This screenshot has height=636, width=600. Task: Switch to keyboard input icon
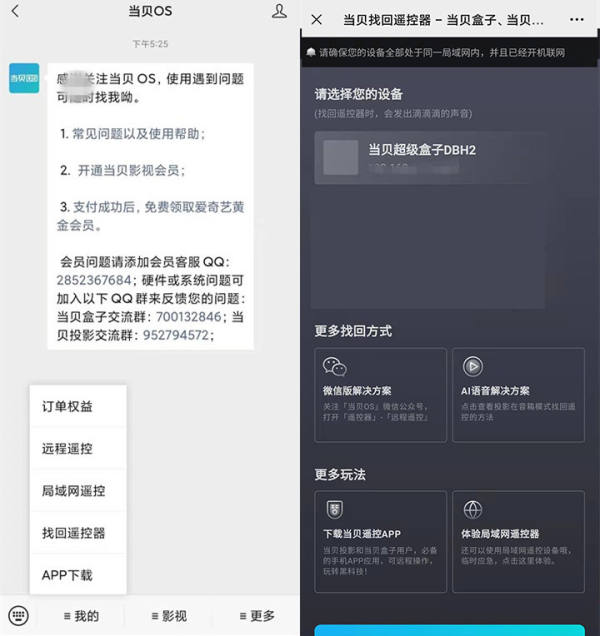pyautogui.click(x=18, y=616)
